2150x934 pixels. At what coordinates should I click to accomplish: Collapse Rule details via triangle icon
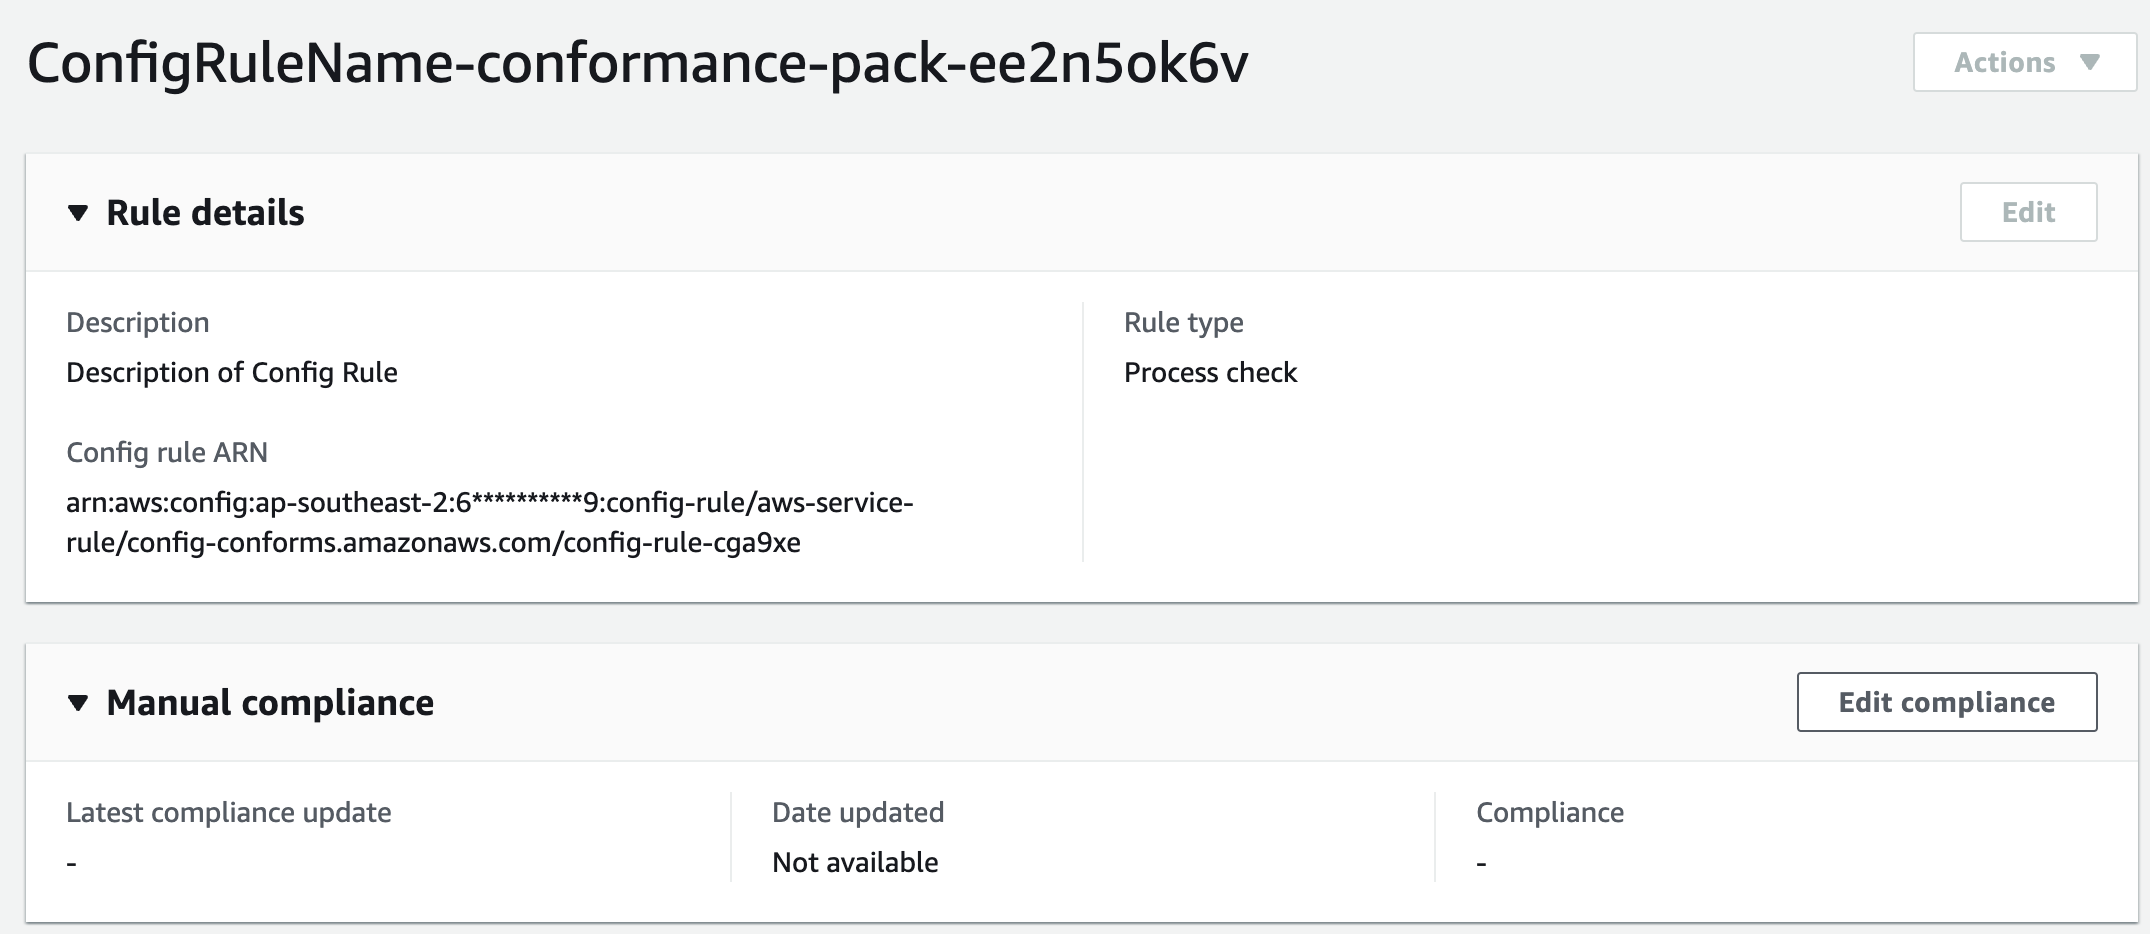click(x=78, y=213)
